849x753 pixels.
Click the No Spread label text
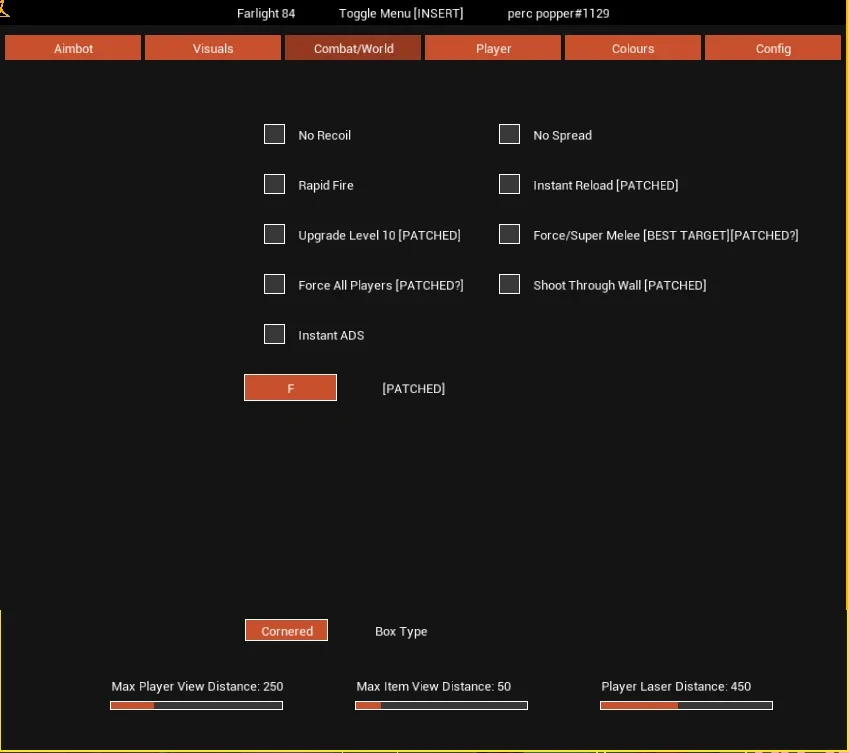(563, 135)
